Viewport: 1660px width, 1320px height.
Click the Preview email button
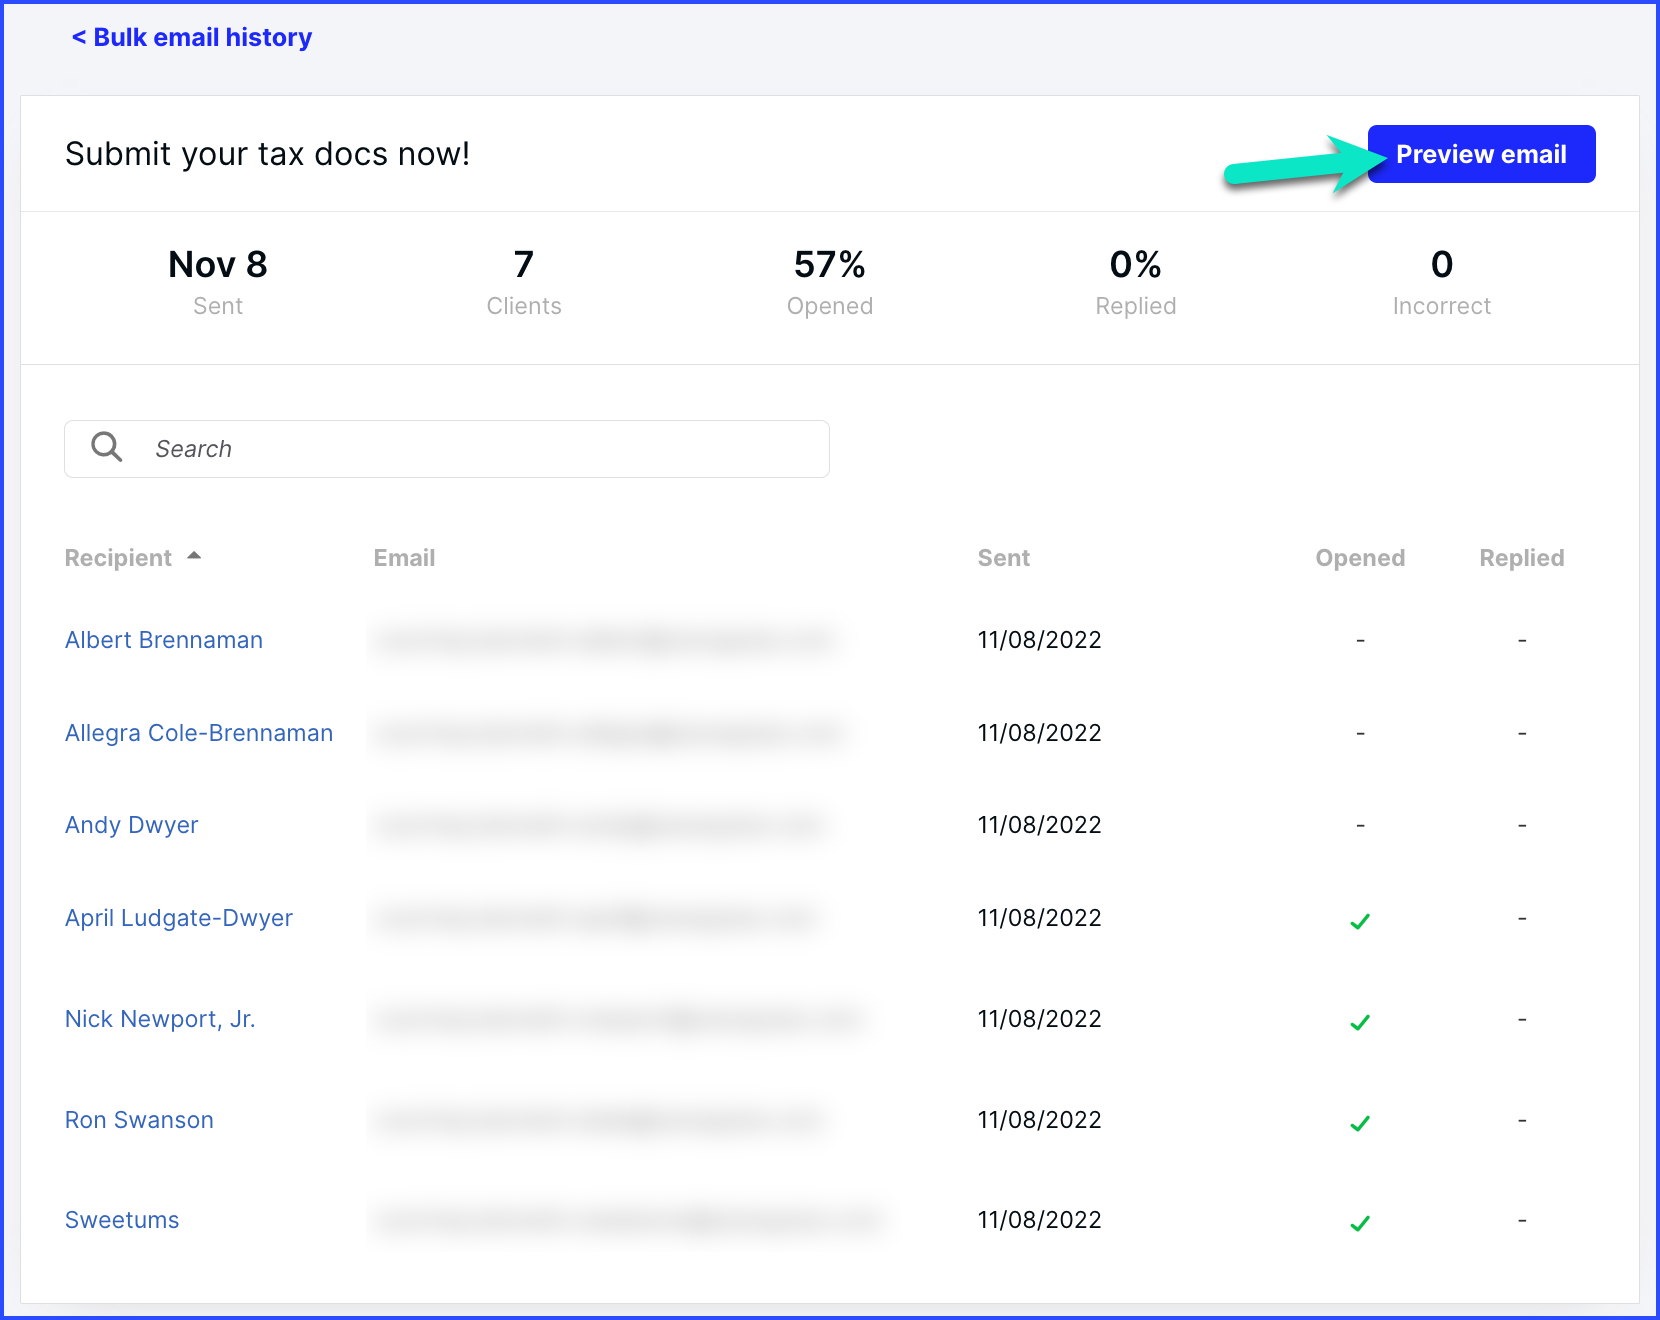pos(1481,154)
